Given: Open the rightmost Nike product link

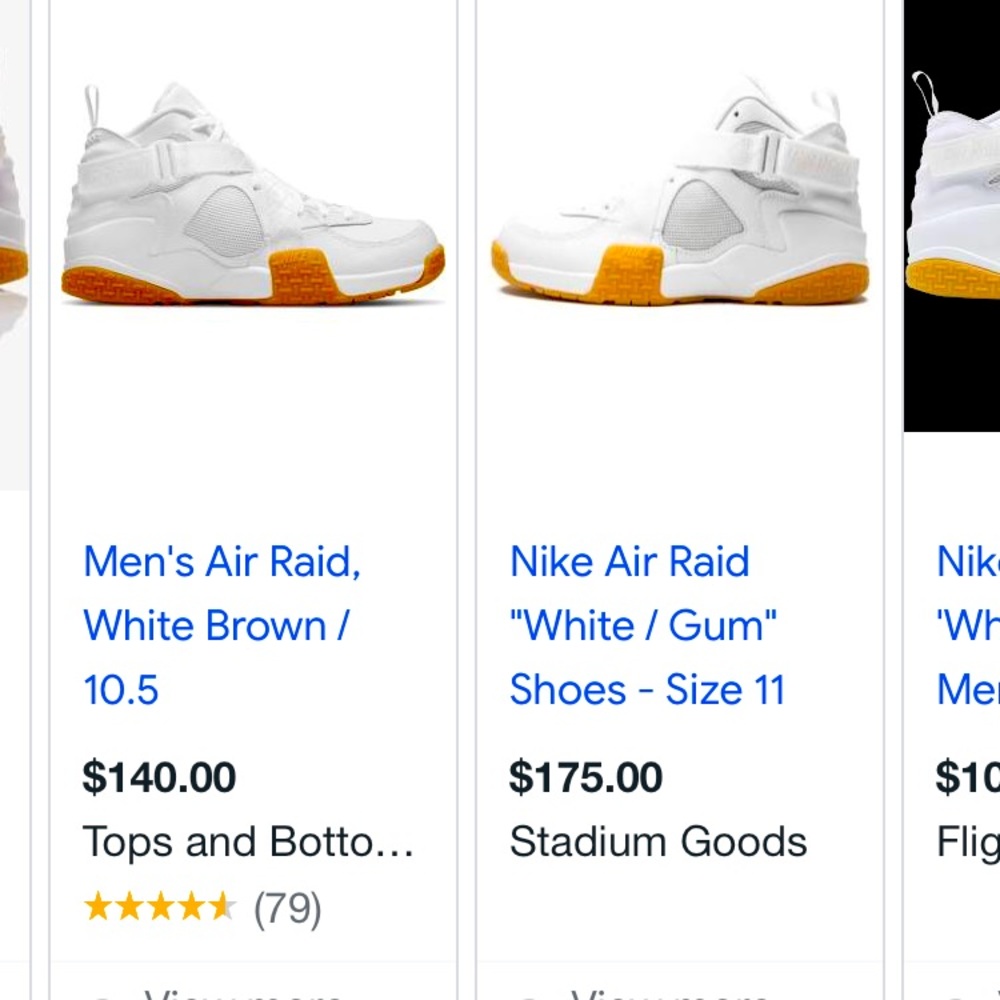Looking at the screenshot, I should 965,625.
